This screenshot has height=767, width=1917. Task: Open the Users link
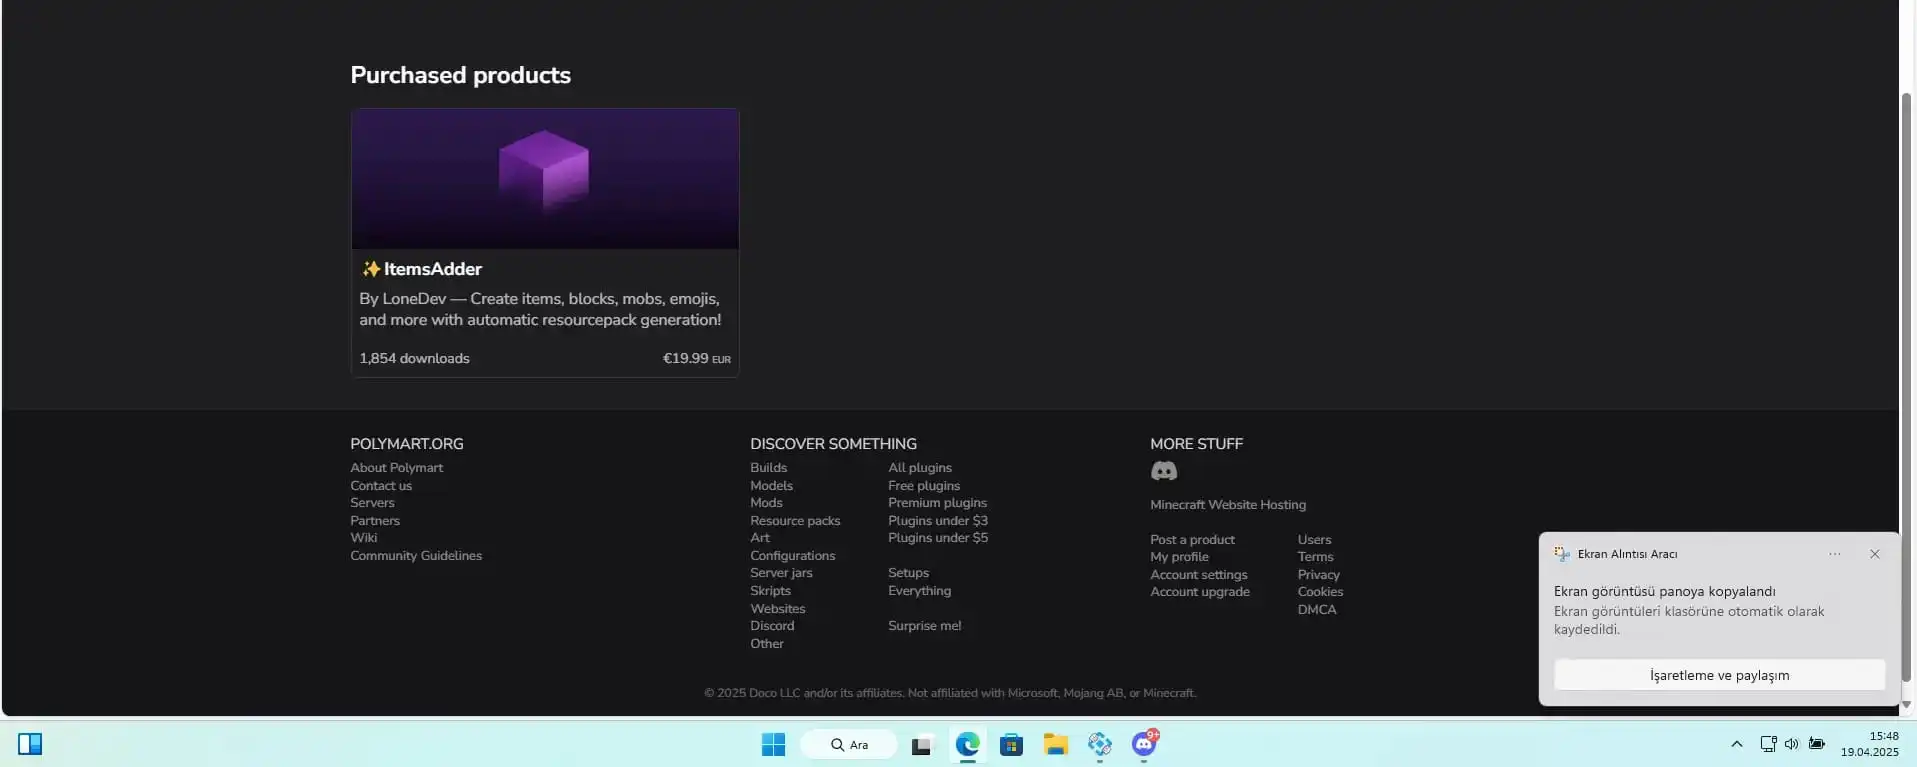[x=1314, y=540]
